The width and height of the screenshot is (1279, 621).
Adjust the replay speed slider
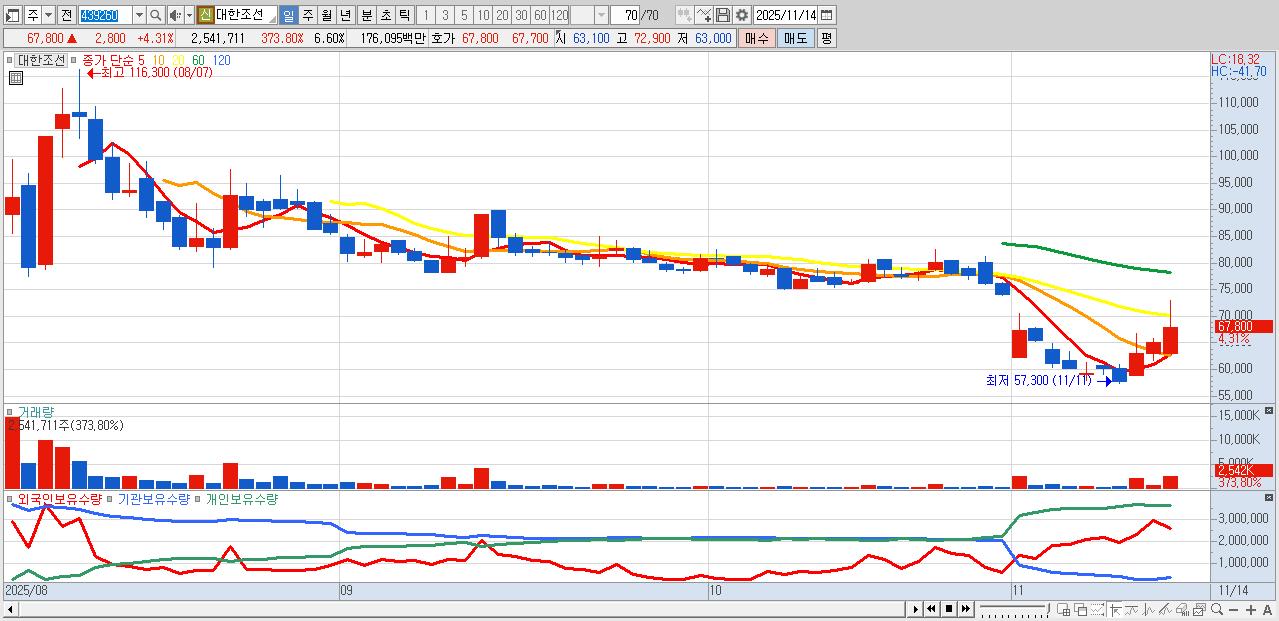click(x=1014, y=609)
